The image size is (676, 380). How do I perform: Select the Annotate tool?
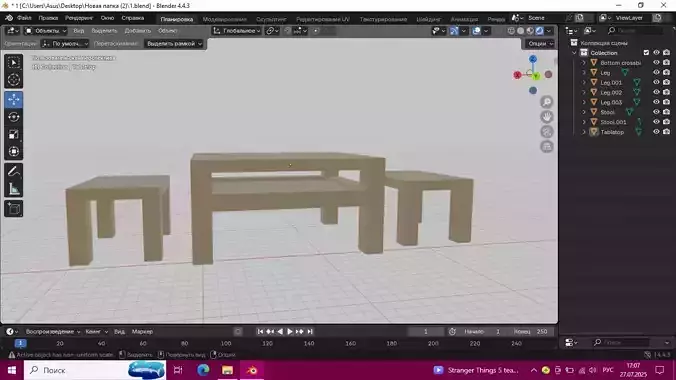pos(14,172)
